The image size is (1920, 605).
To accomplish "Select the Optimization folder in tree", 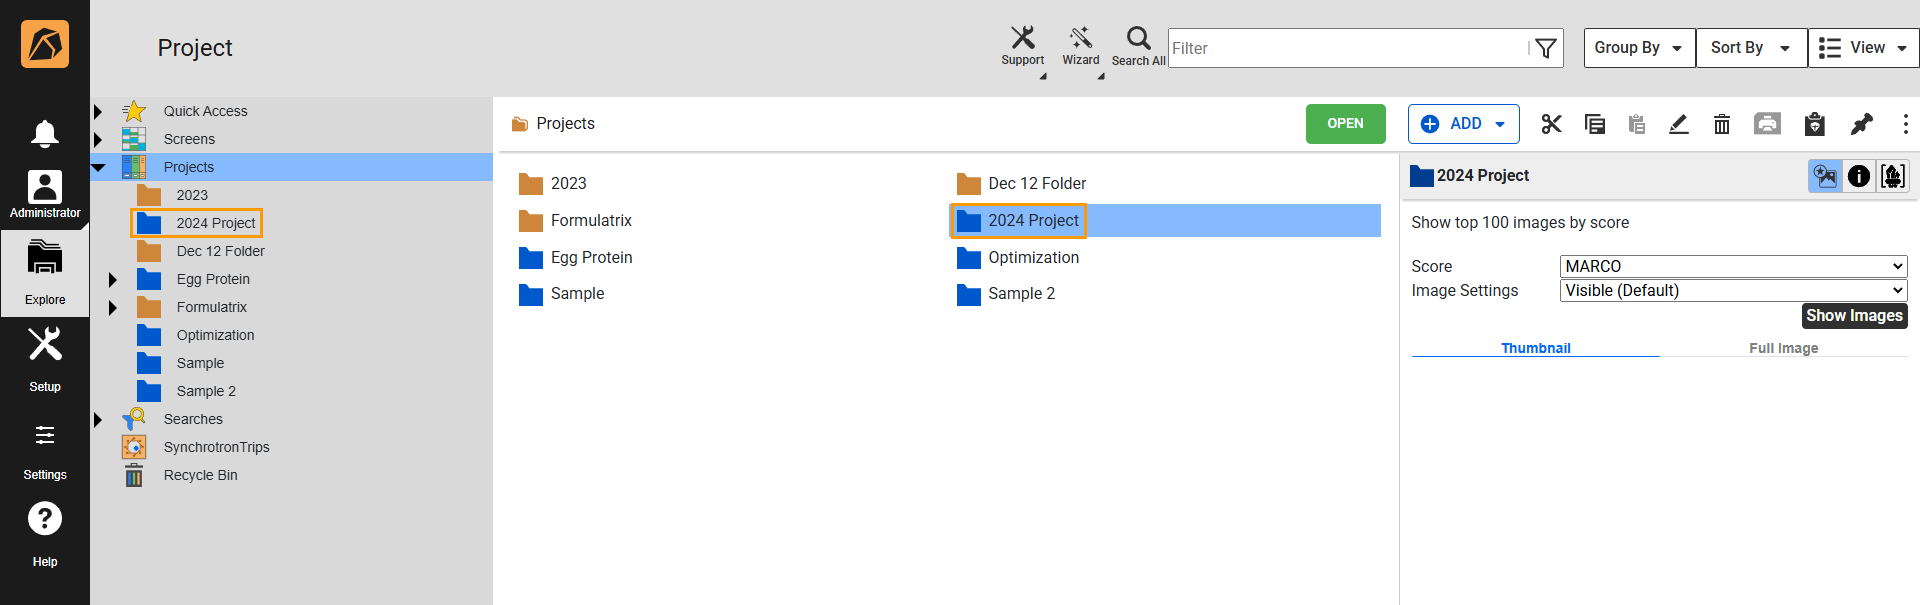I will (215, 335).
